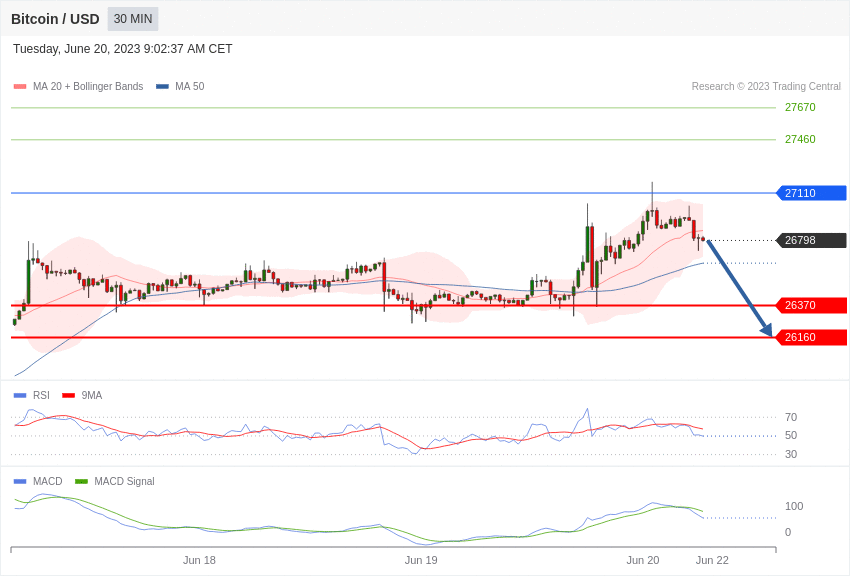Click the MA 50 legend label

pos(190,86)
